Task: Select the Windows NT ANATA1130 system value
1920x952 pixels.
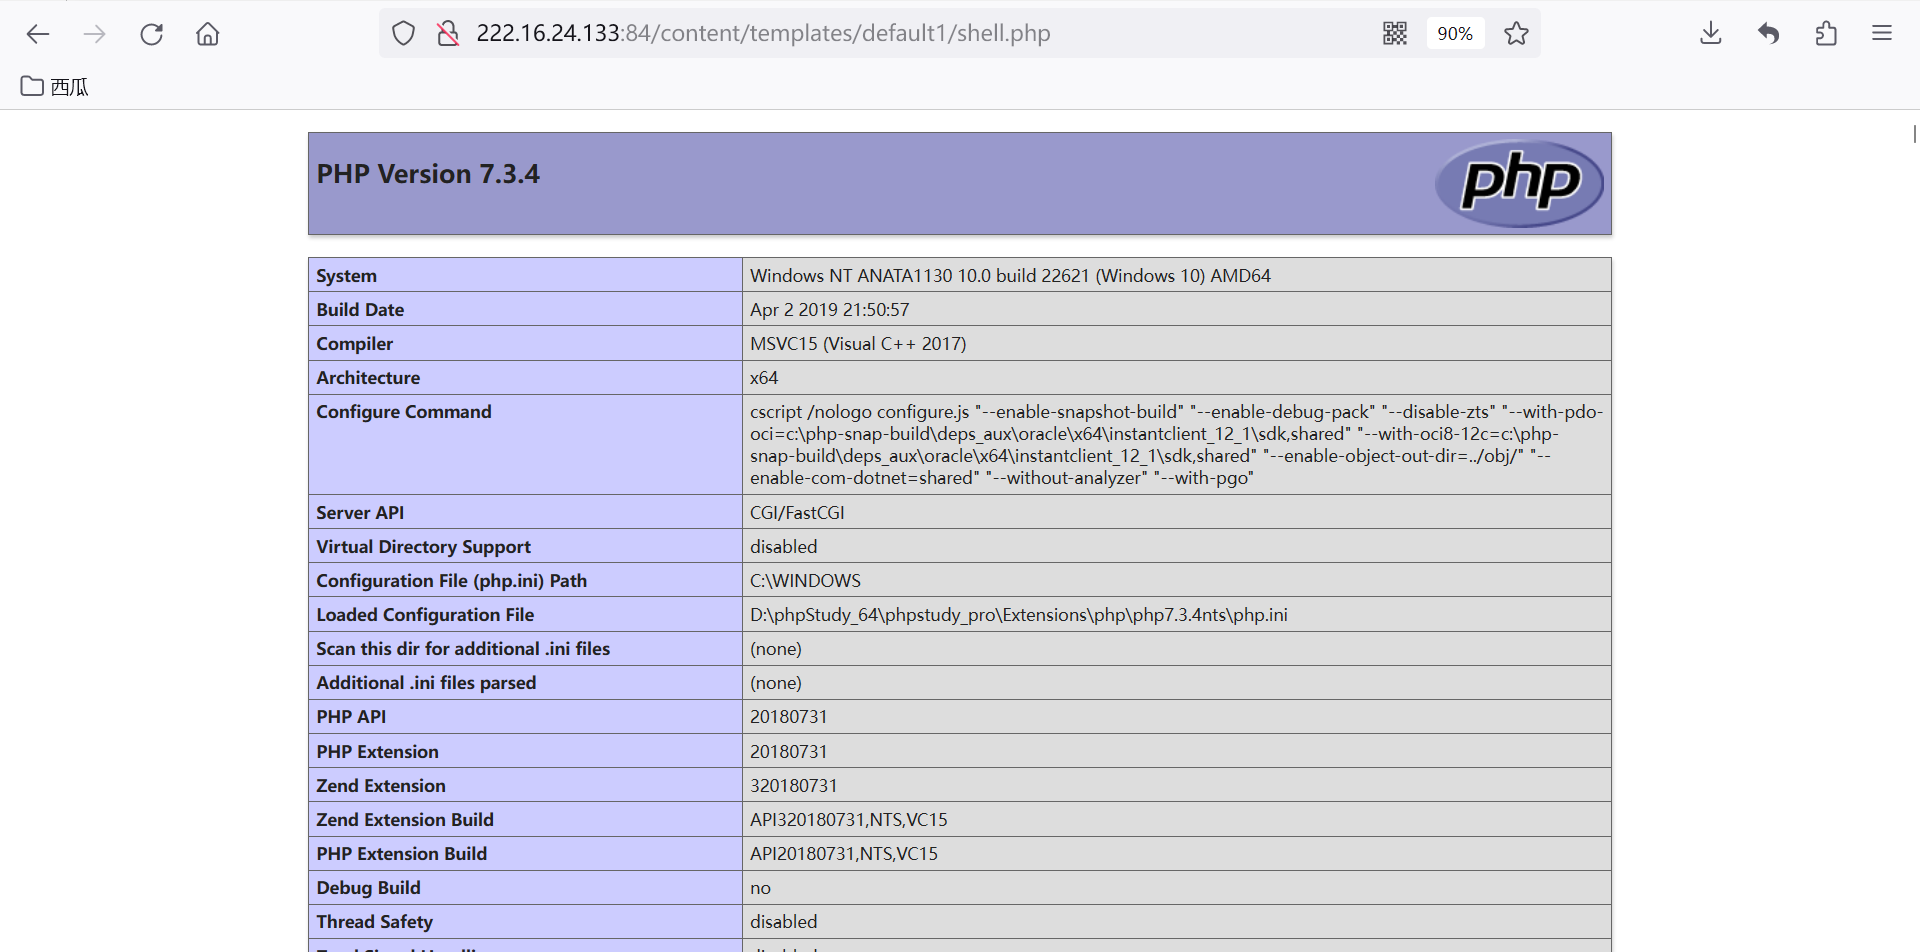Action: point(1010,276)
